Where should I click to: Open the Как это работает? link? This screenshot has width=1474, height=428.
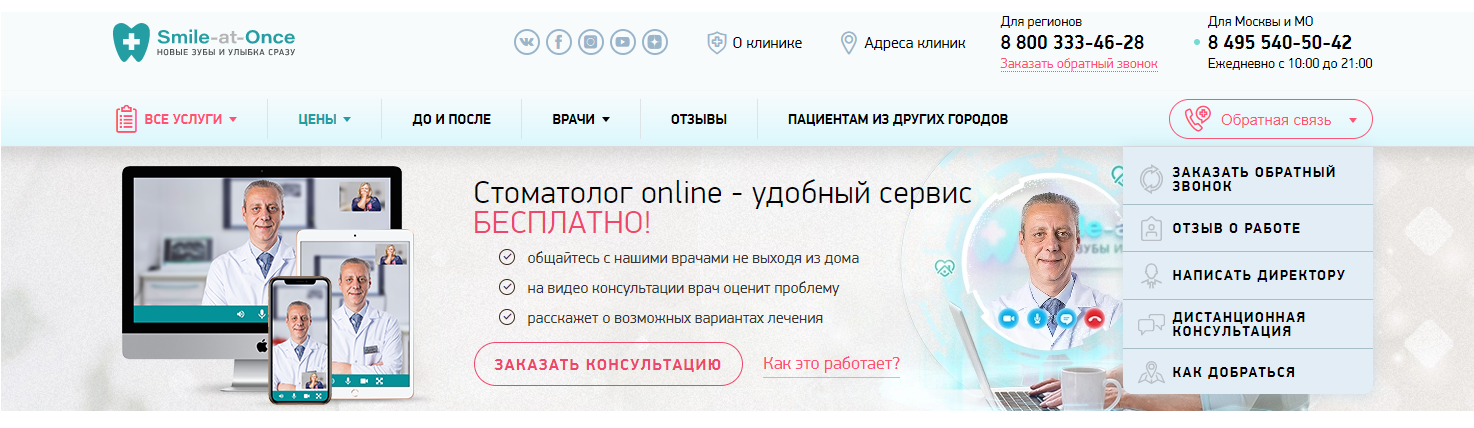coord(831,363)
